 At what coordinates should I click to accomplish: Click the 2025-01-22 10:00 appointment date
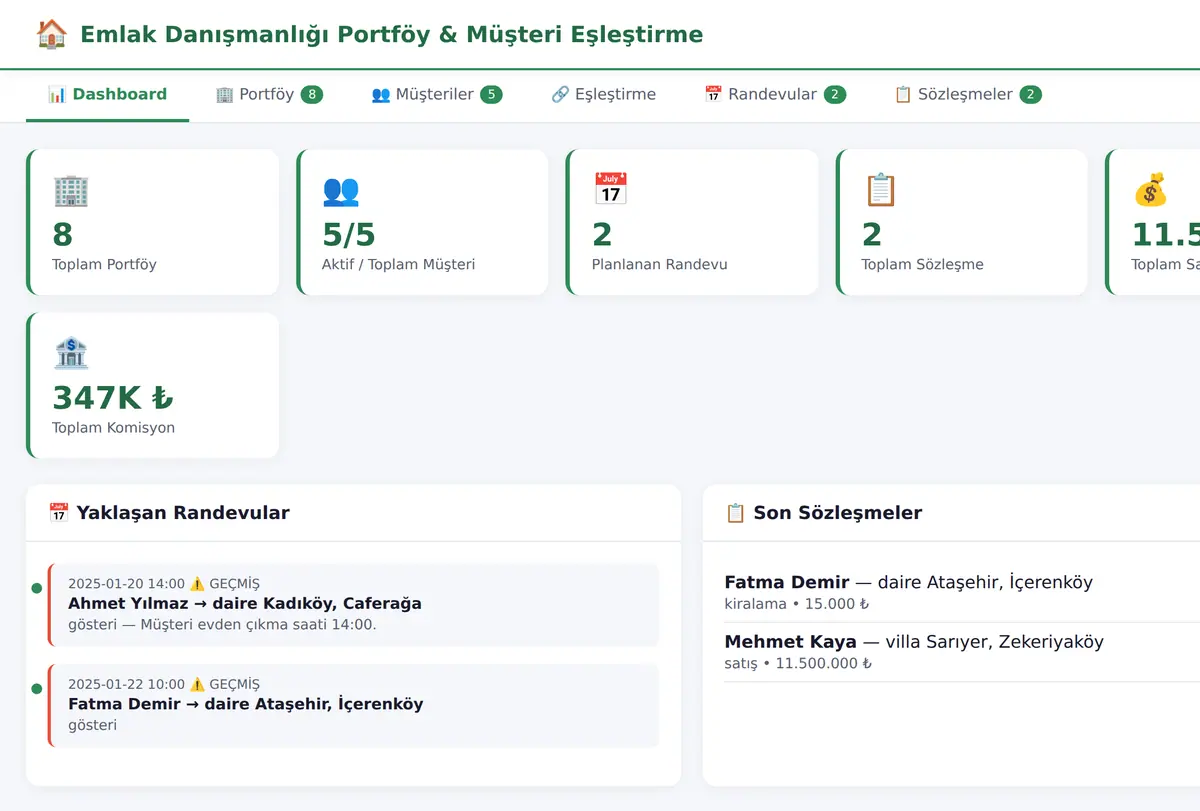click(127, 684)
